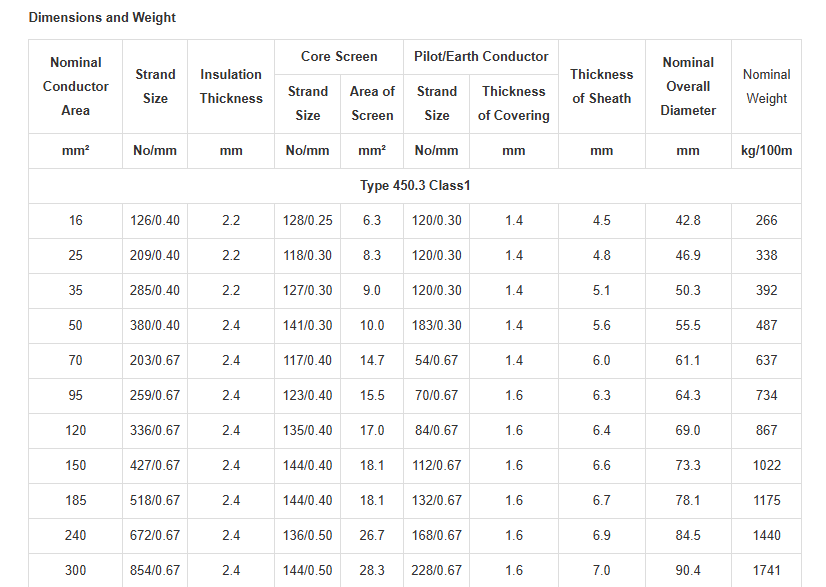Screen dimensions: 826x587
Task: Click the '336/0.67' strand size cell
Action: click(155, 431)
